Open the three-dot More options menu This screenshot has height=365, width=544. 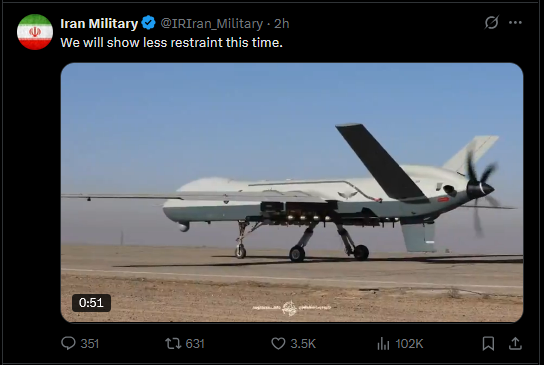coord(515,23)
